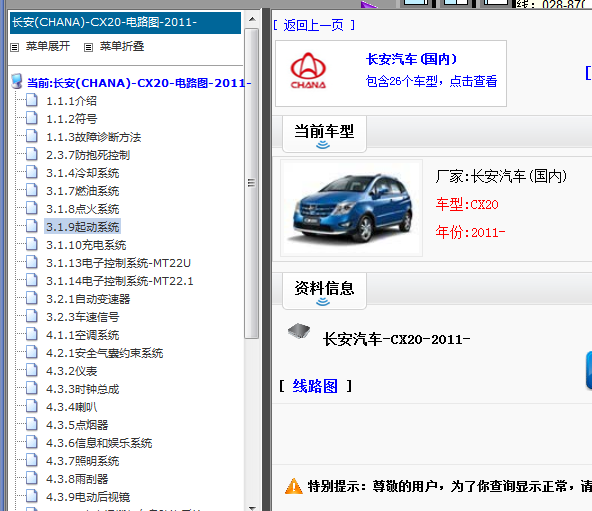Image resolution: width=592 pixels, height=511 pixels.
Task: Click 包含26个车型，点击查看 link
Action: tap(431, 81)
